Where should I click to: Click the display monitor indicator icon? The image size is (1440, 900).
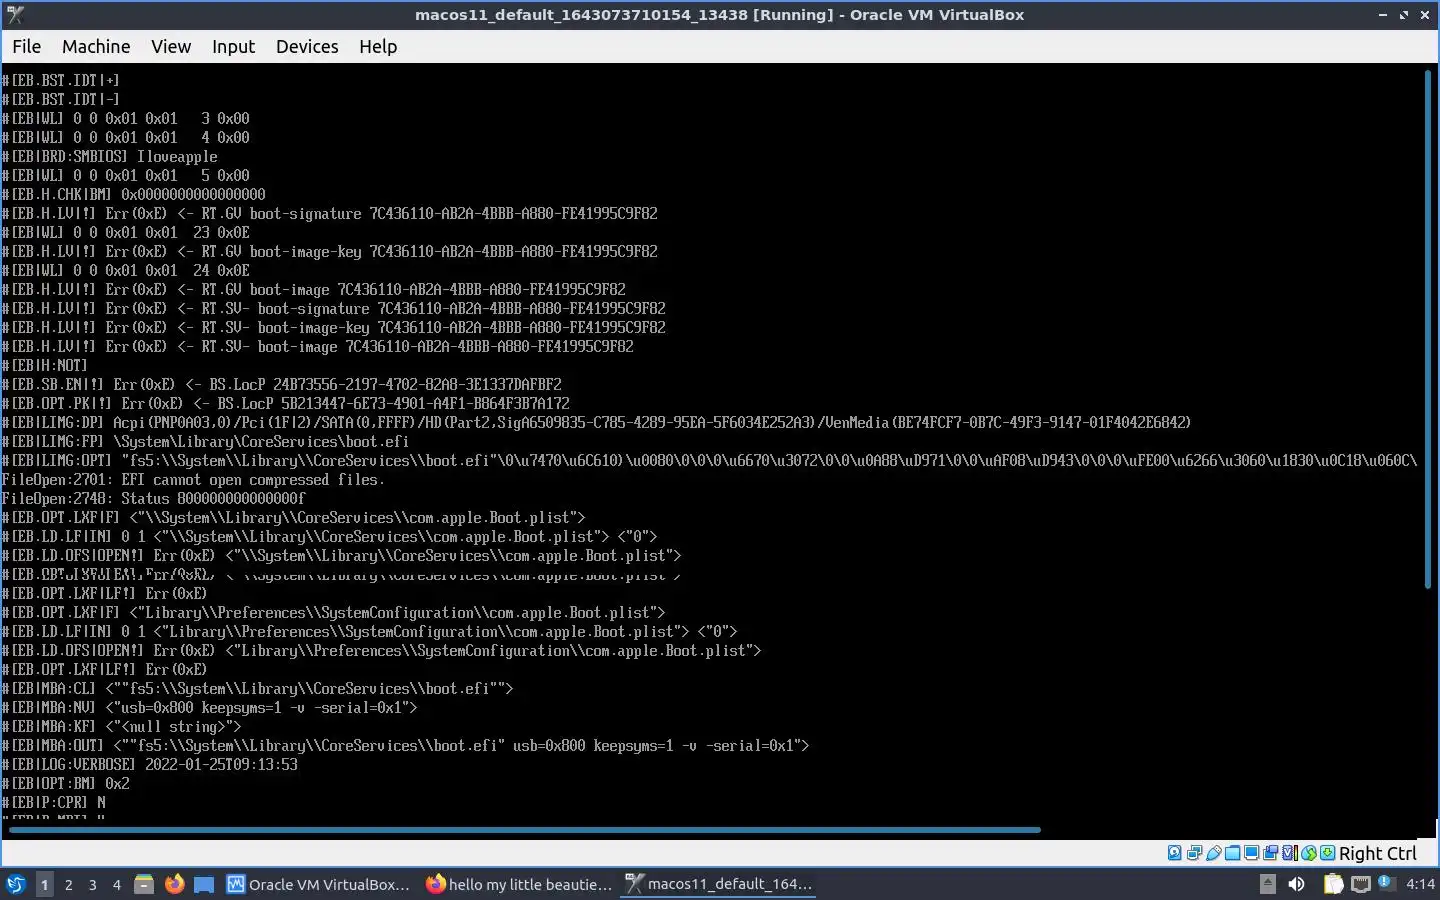pos(1251,853)
